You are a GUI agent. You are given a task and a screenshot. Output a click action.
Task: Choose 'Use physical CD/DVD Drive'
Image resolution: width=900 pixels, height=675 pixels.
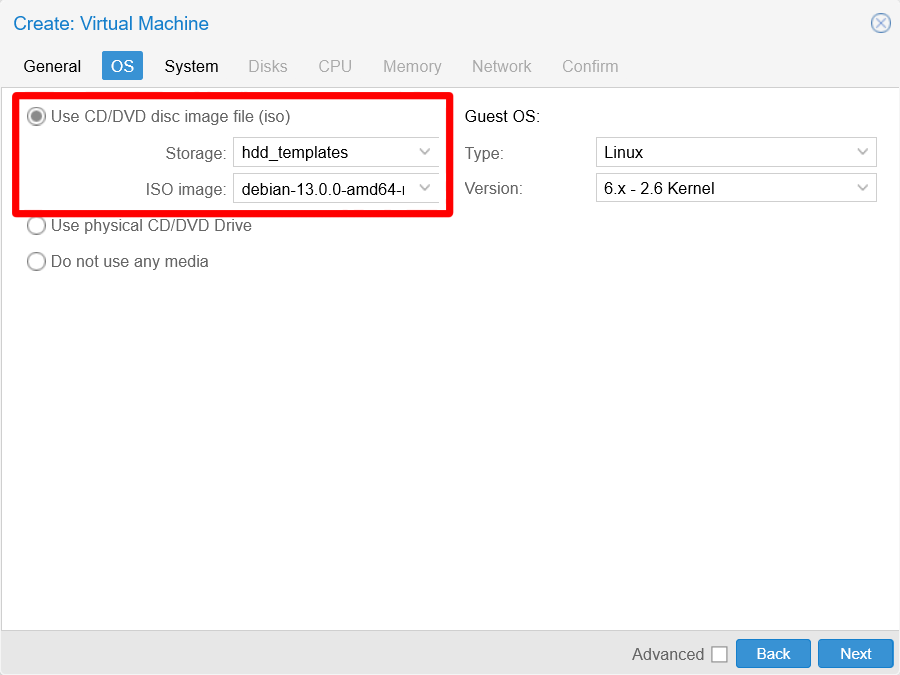[x=36, y=226]
